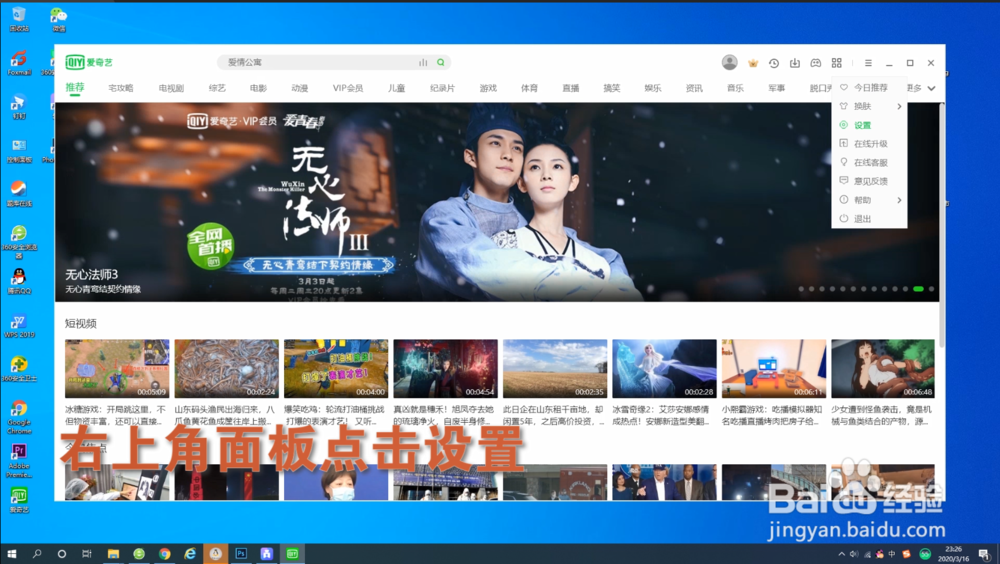
Task: Select 在线客服 menu entry
Action: 870,162
